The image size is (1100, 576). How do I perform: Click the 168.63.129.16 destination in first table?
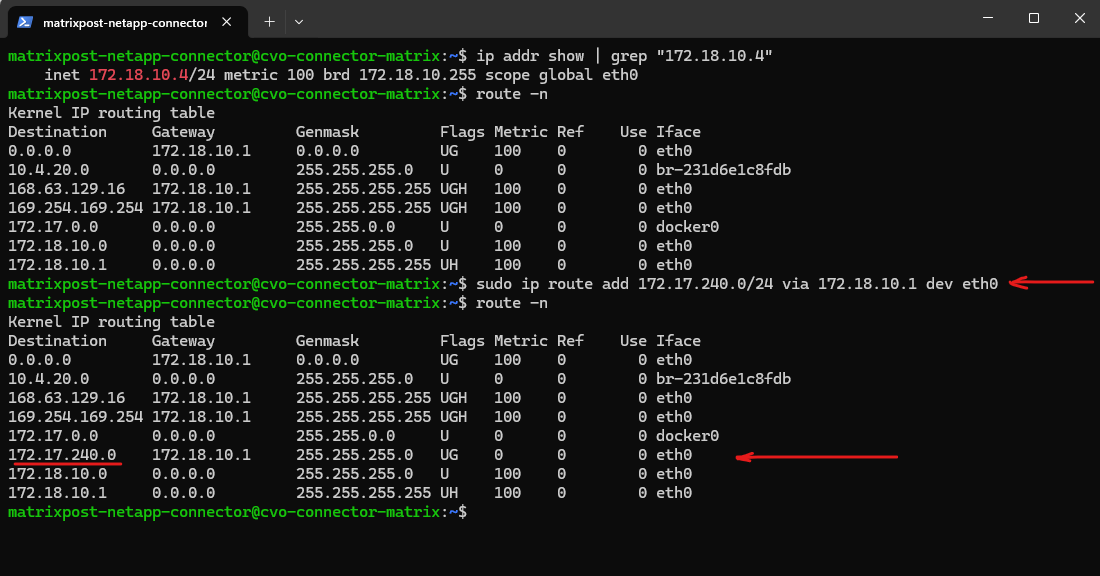pos(66,189)
